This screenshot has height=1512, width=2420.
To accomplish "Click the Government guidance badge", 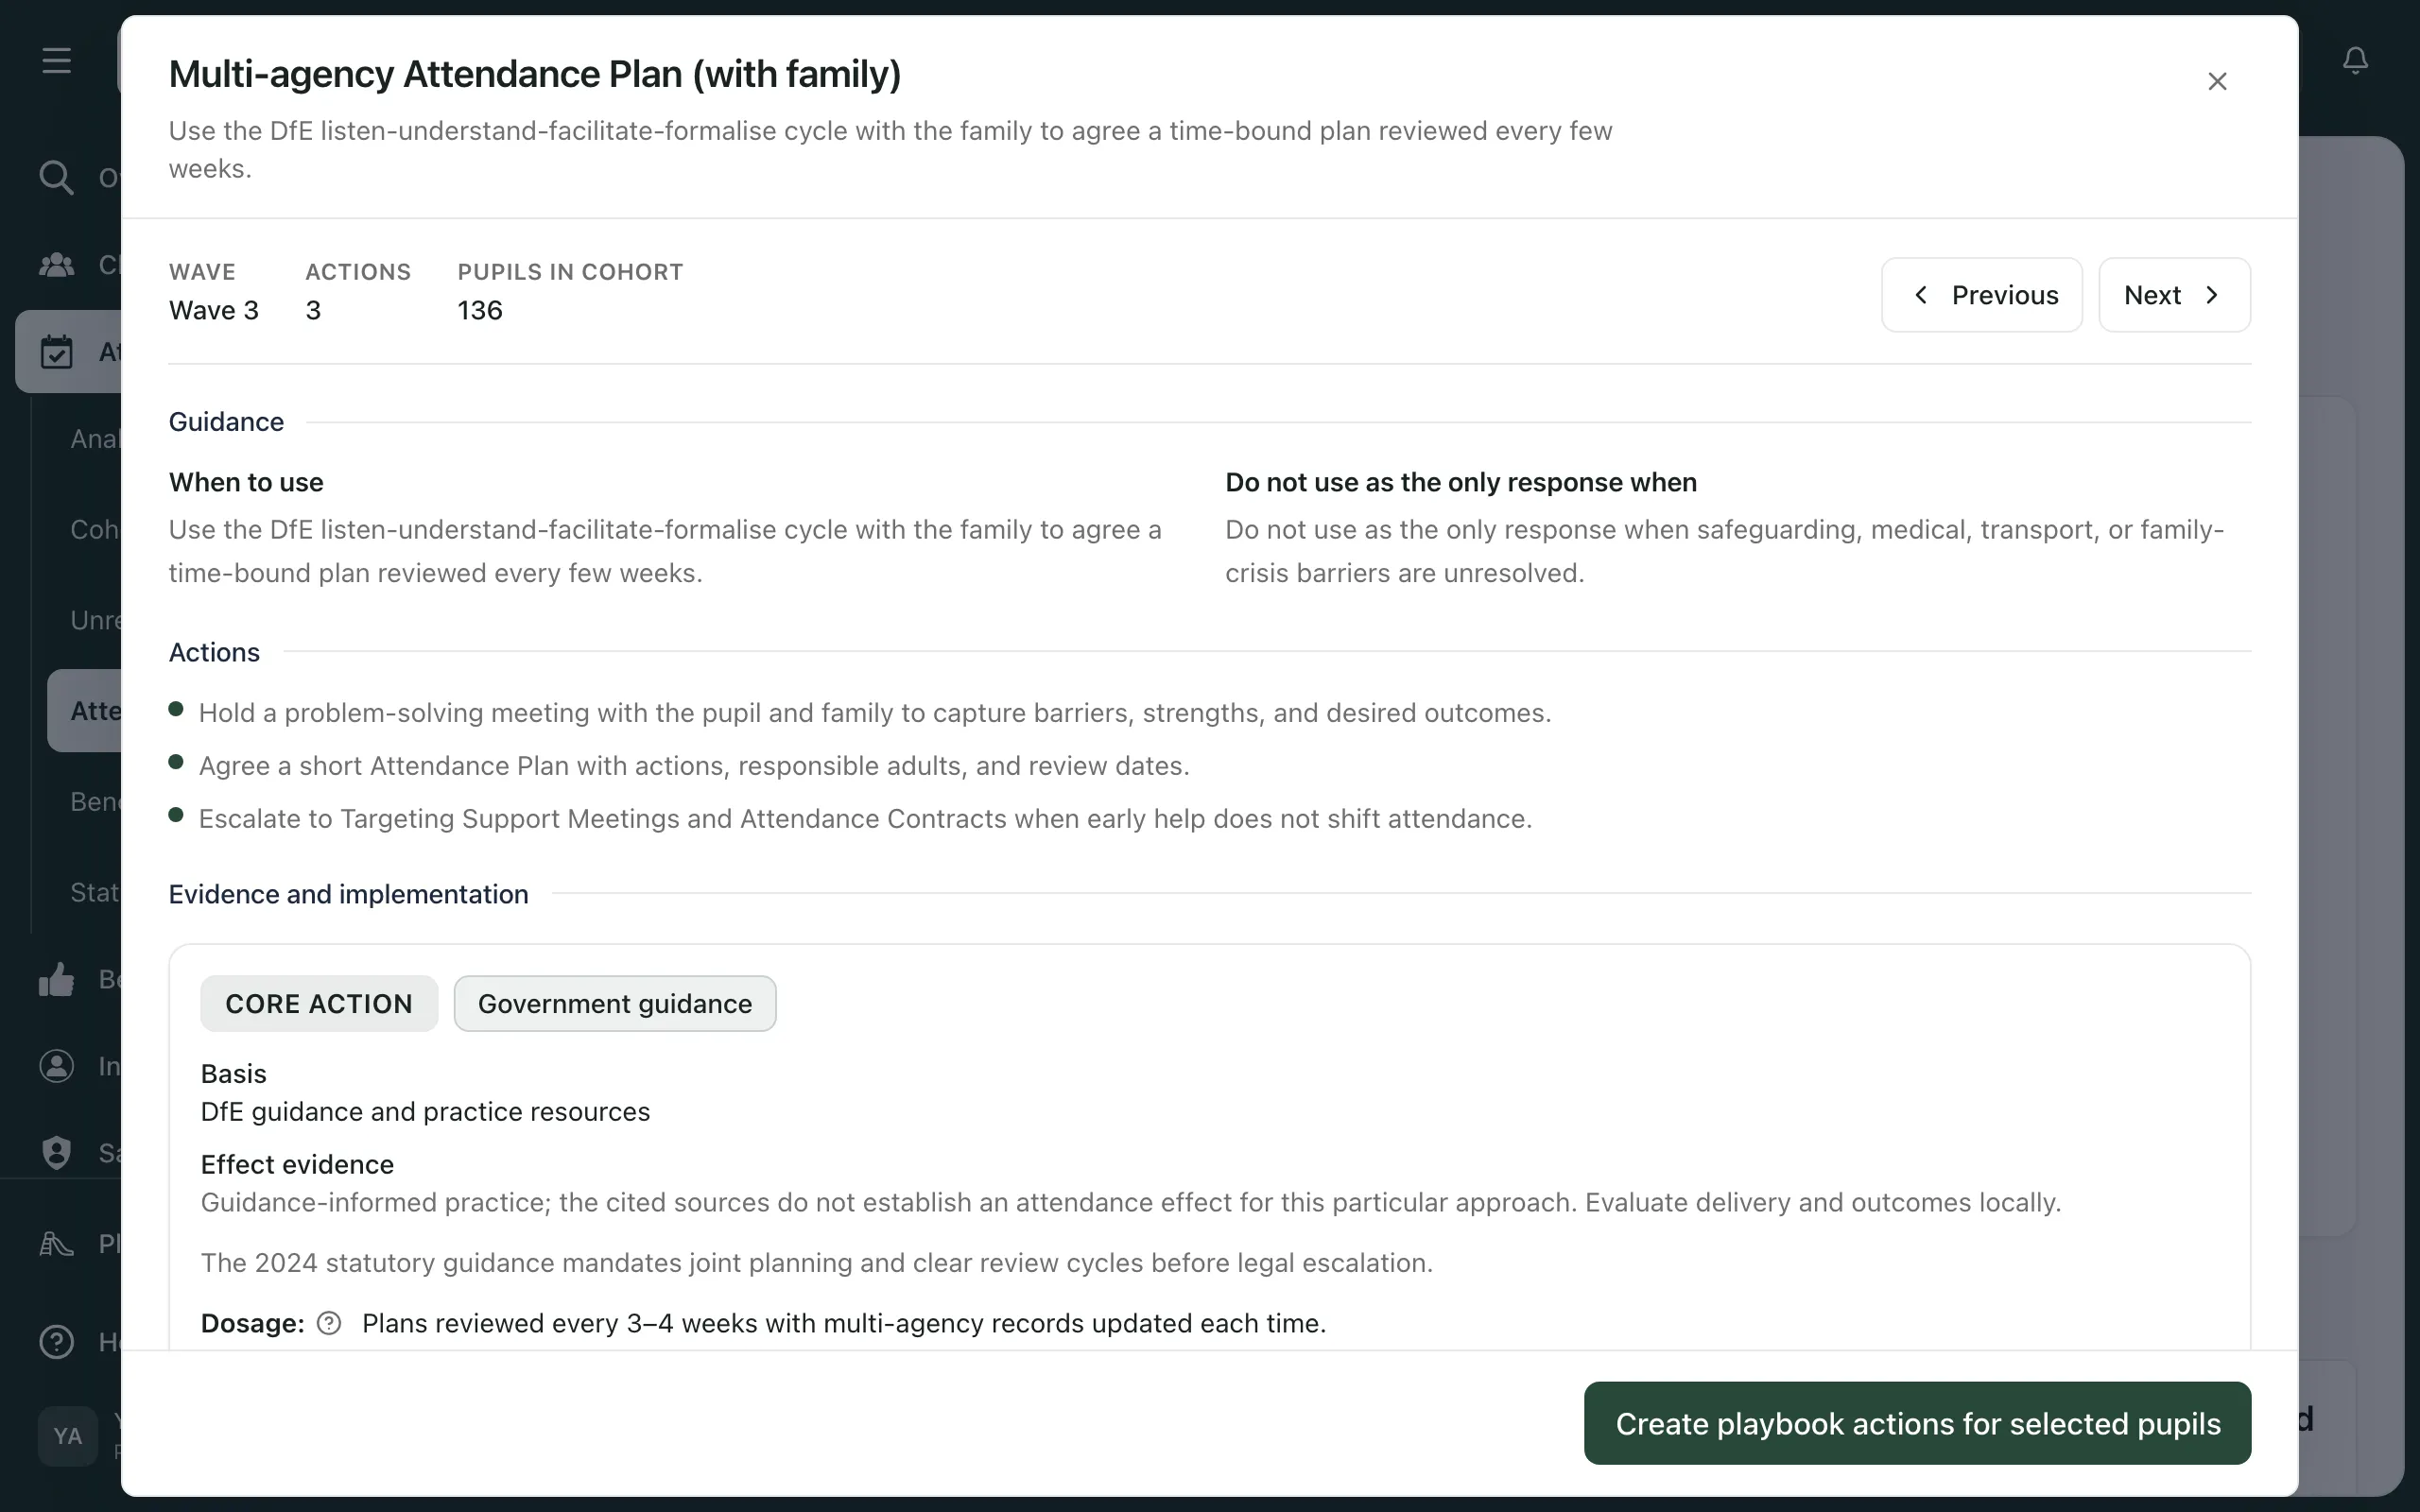I will tap(615, 1003).
